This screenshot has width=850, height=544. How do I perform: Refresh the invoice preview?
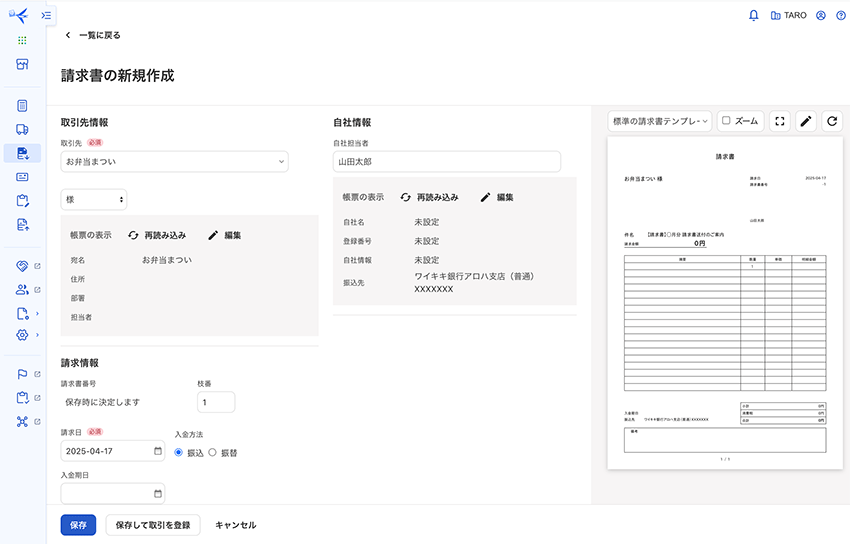tap(832, 121)
